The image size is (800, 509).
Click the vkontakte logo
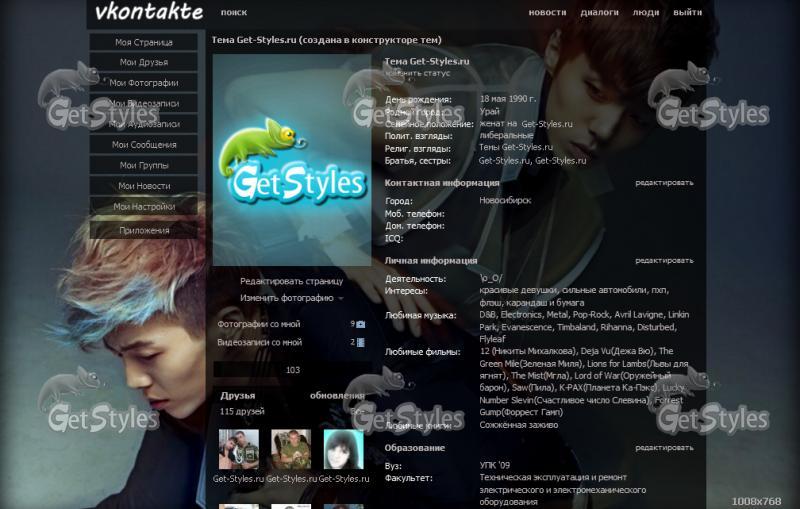(x=148, y=12)
